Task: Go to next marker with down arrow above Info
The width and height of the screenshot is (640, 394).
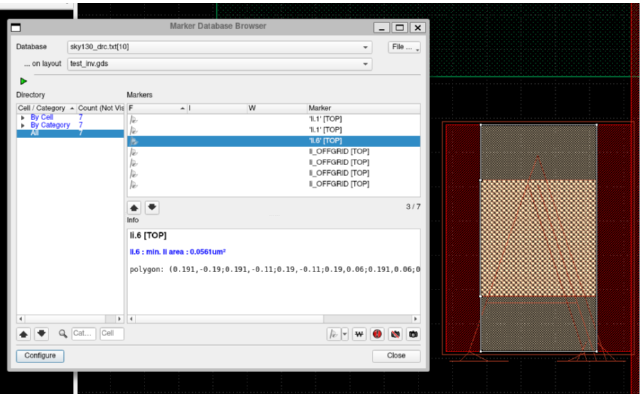Action: click(152, 208)
